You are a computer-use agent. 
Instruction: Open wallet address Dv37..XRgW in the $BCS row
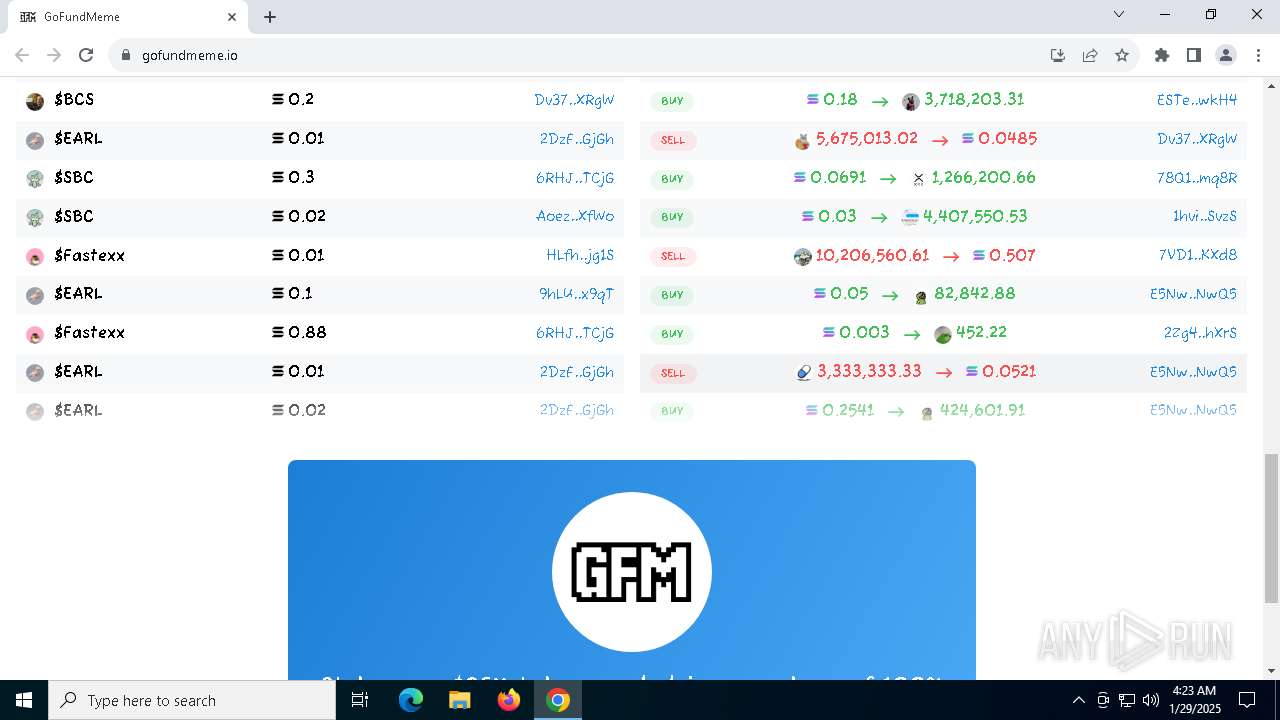574,100
